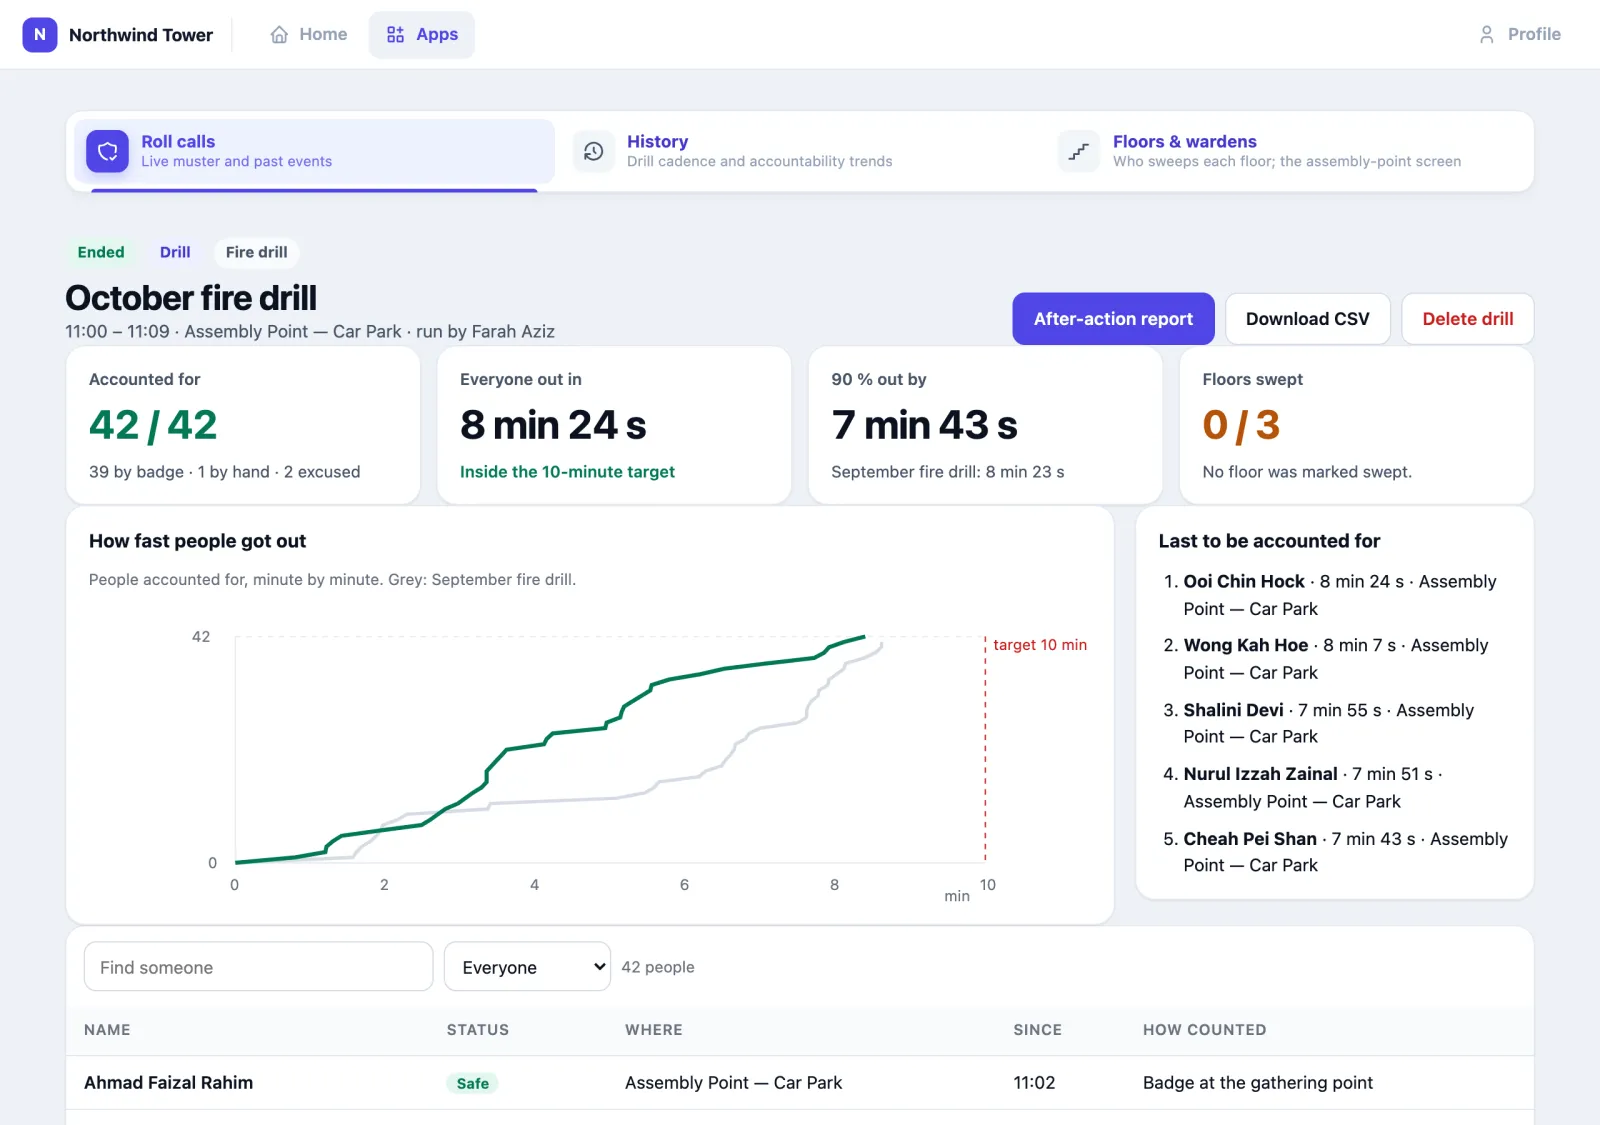Click the October fire drill heading
This screenshot has width=1600, height=1125.
coord(191,298)
